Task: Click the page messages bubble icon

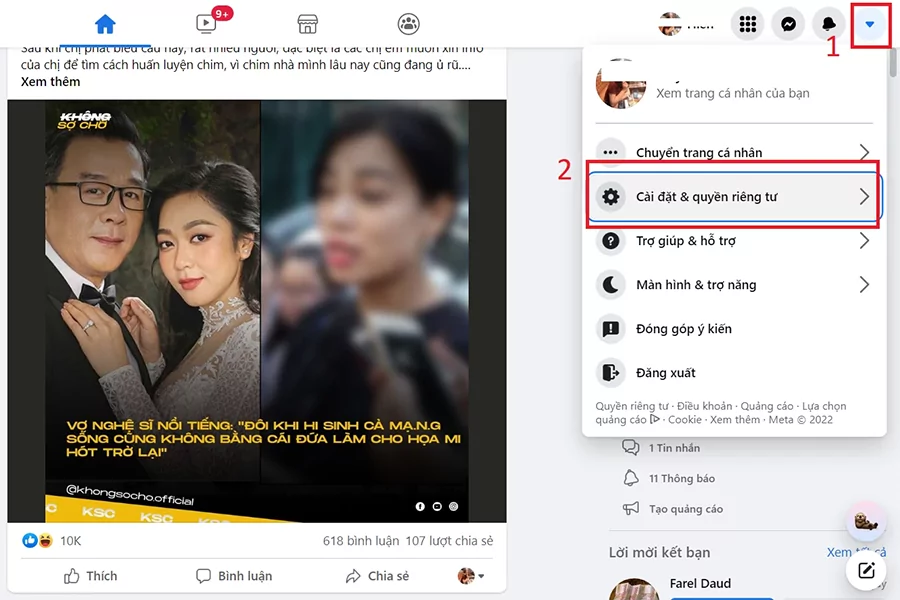Action: pyautogui.click(x=631, y=447)
